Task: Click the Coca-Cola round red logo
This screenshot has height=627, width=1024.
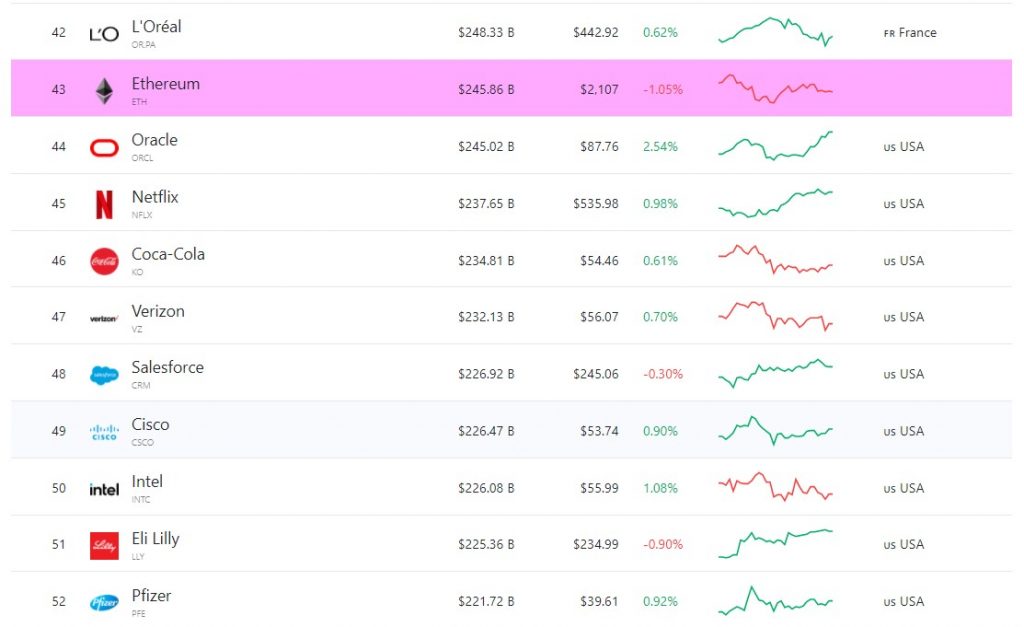Action: click(x=104, y=261)
